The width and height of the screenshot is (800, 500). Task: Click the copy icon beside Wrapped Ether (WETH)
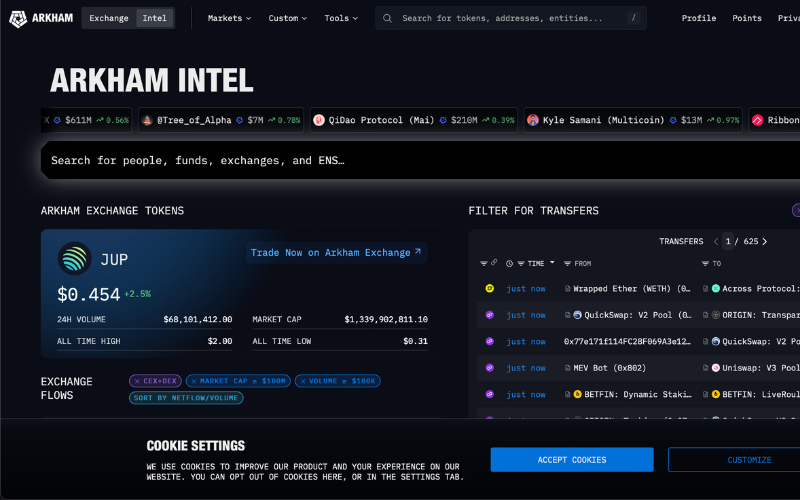click(567, 289)
